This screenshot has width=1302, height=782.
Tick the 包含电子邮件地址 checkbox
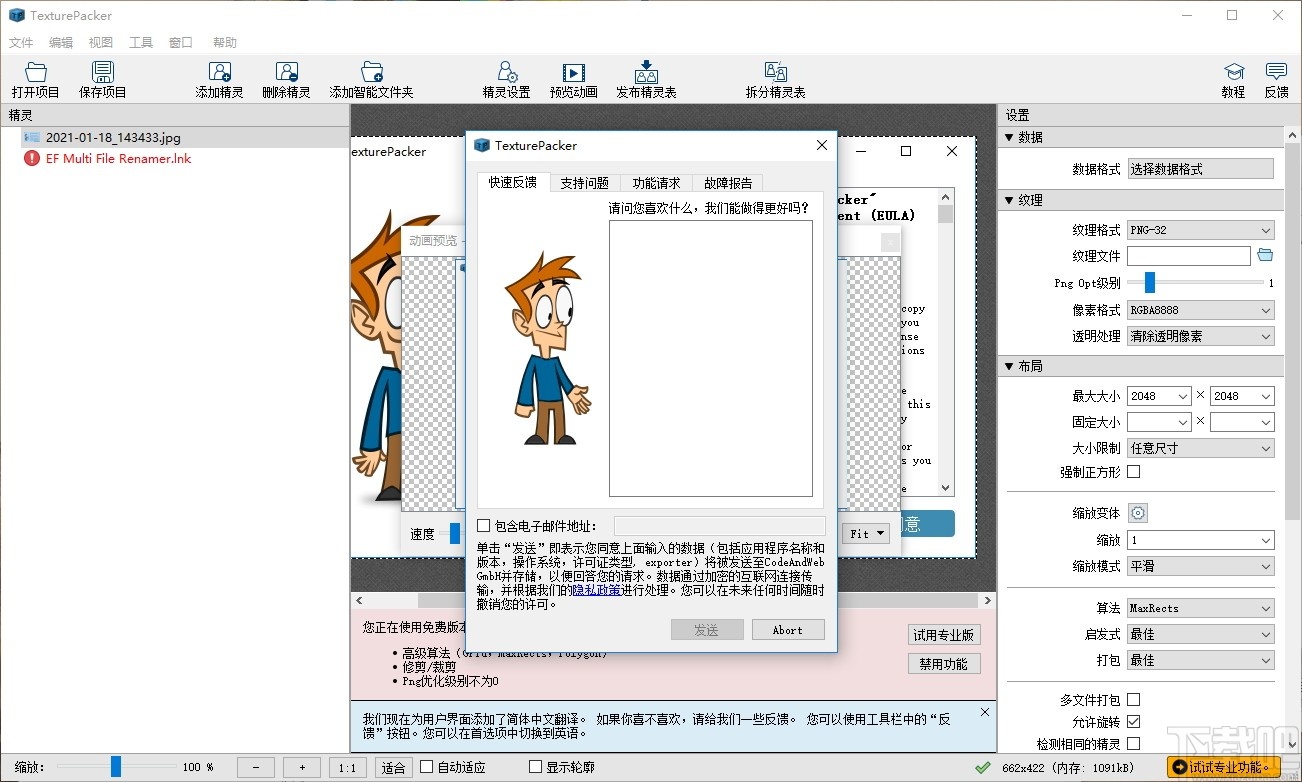484,526
